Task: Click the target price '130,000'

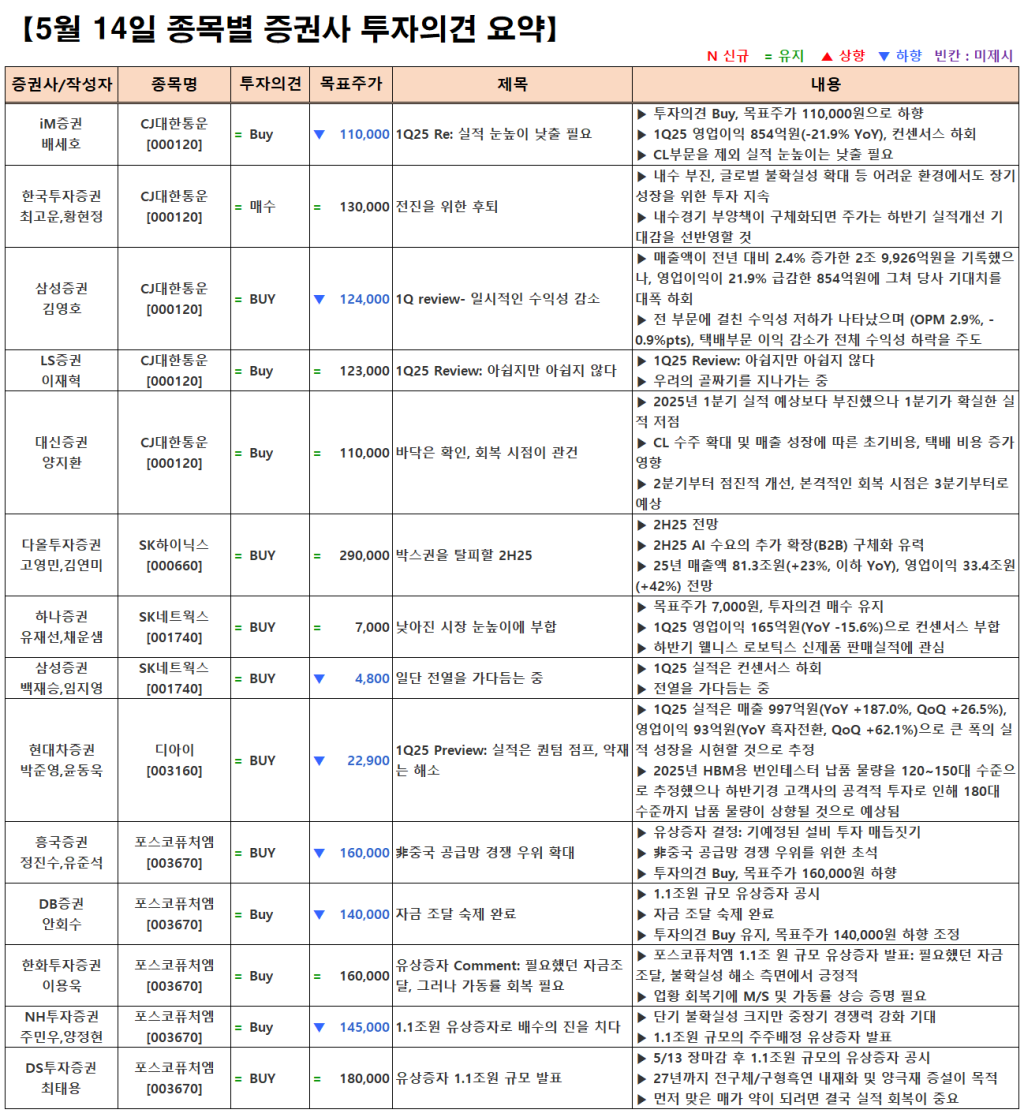Action: click(x=364, y=207)
